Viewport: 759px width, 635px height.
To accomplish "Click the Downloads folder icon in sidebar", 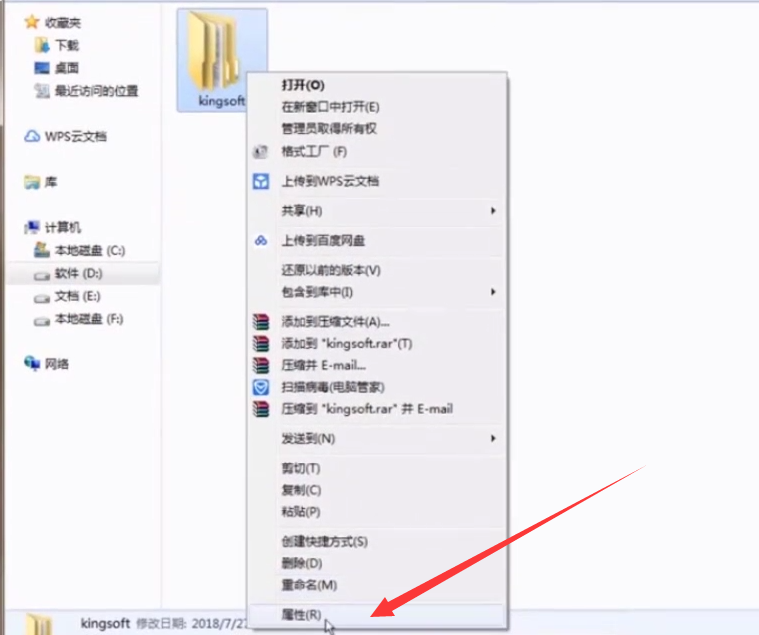I will click(x=42, y=45).
